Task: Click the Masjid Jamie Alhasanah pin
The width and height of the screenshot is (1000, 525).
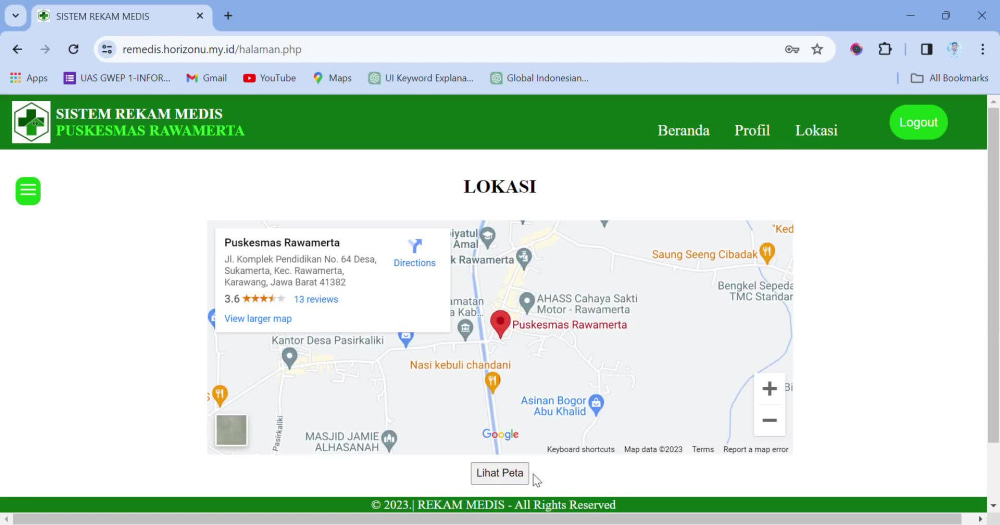Action: 389,440
